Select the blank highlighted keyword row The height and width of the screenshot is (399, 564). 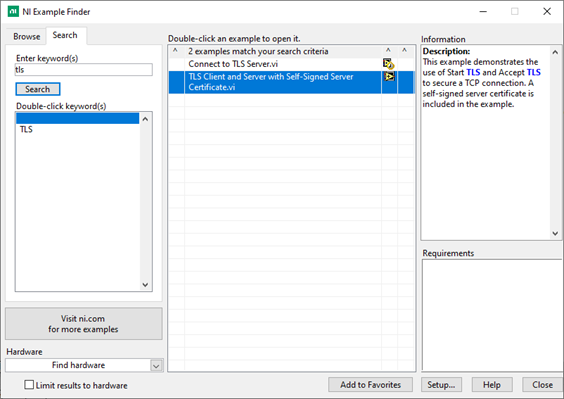pos(77,118)
